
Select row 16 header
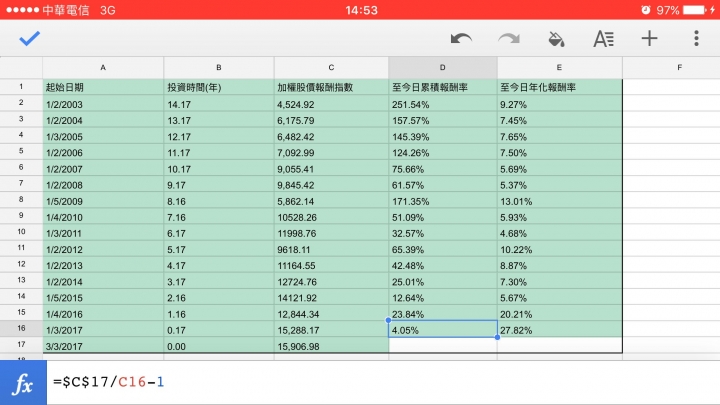(x=21, y=328)
